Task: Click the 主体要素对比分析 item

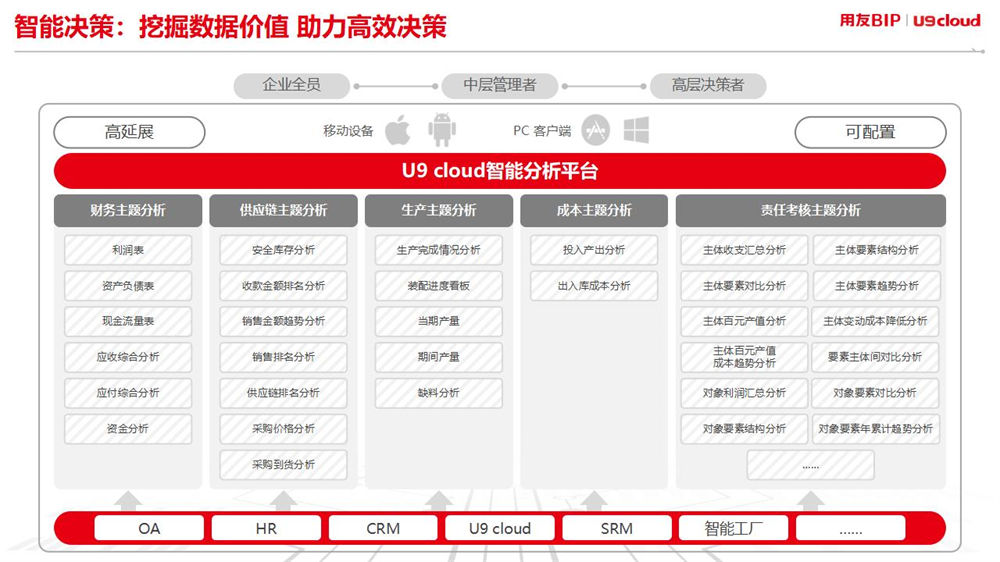Action: tap(744, 286)
